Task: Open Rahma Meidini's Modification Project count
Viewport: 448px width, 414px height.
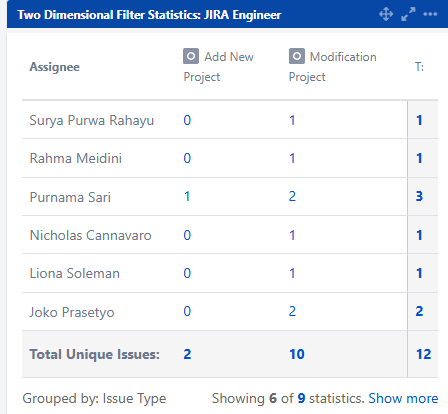Action: pos(292,158)
